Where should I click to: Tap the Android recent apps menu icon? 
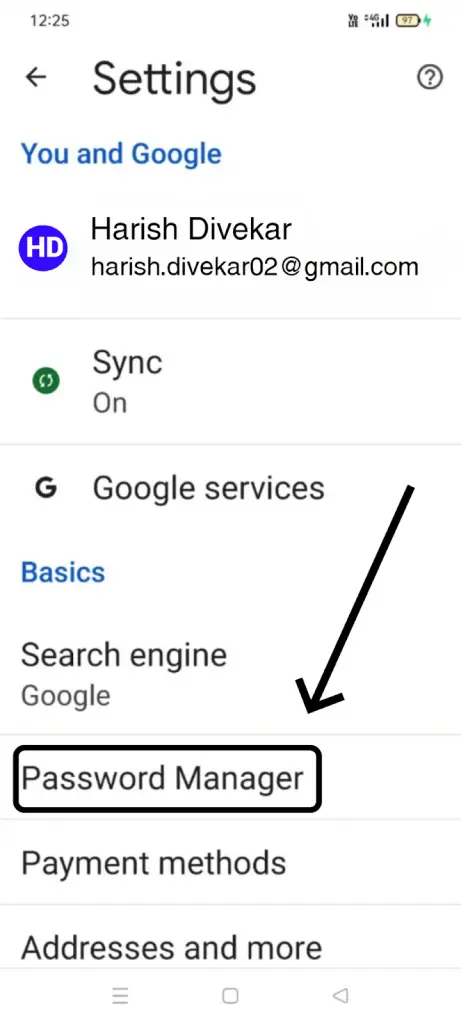click(119, 995)
